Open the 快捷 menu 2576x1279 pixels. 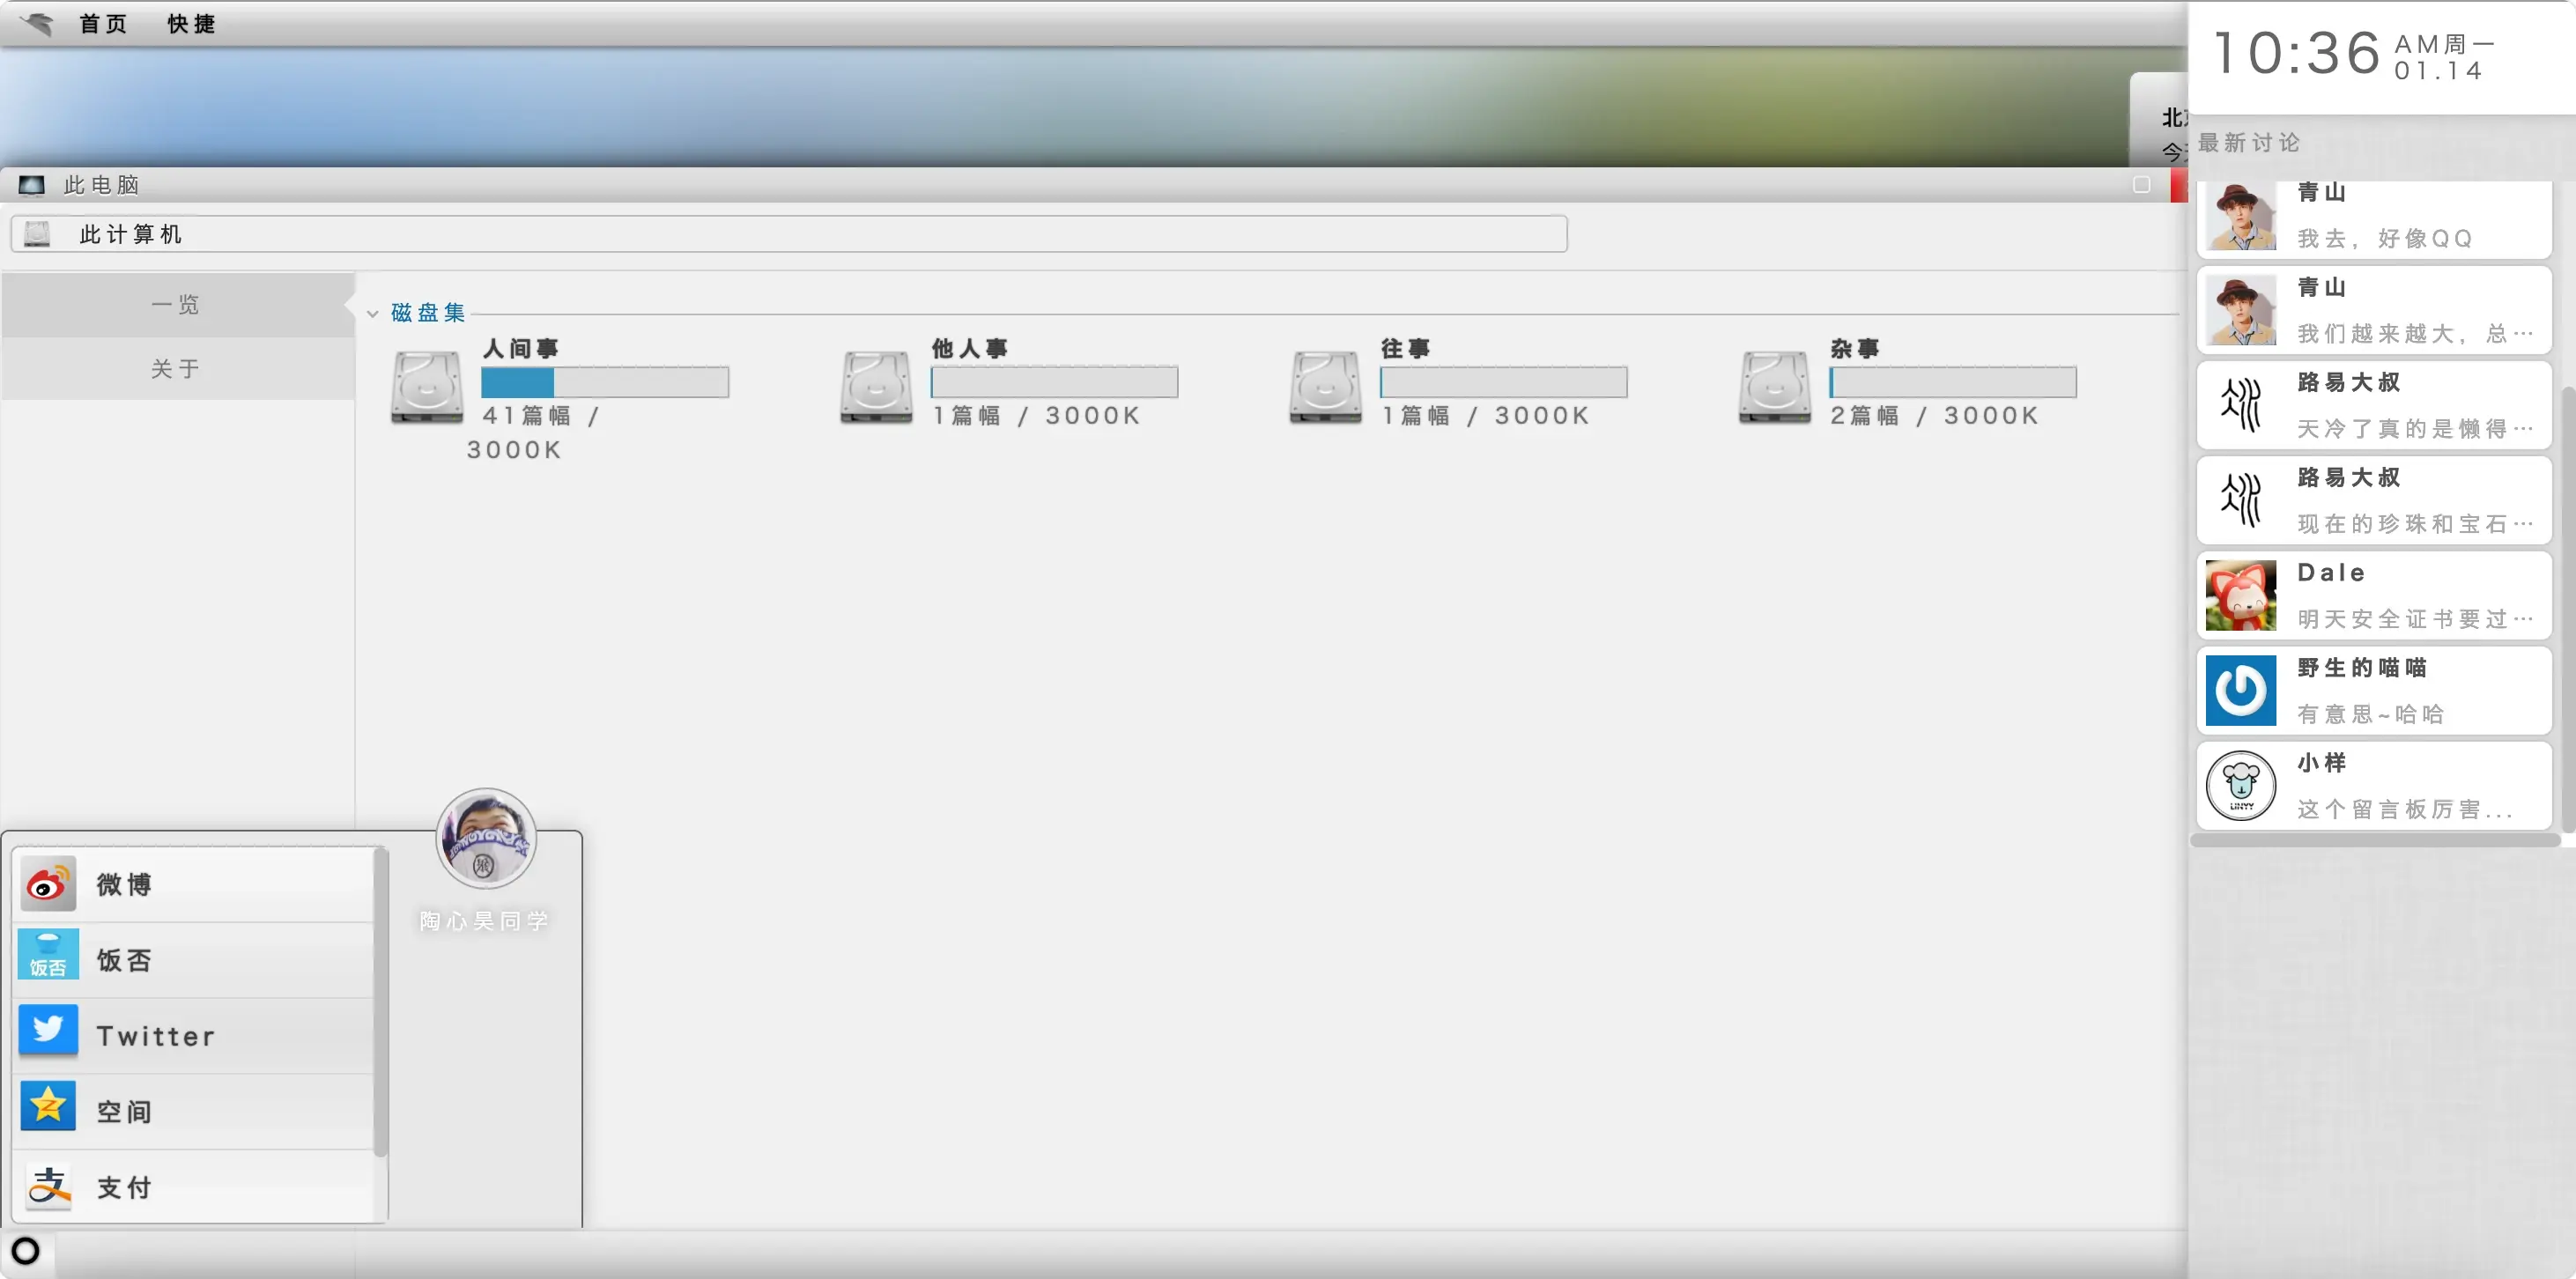[x=191, y=24]
